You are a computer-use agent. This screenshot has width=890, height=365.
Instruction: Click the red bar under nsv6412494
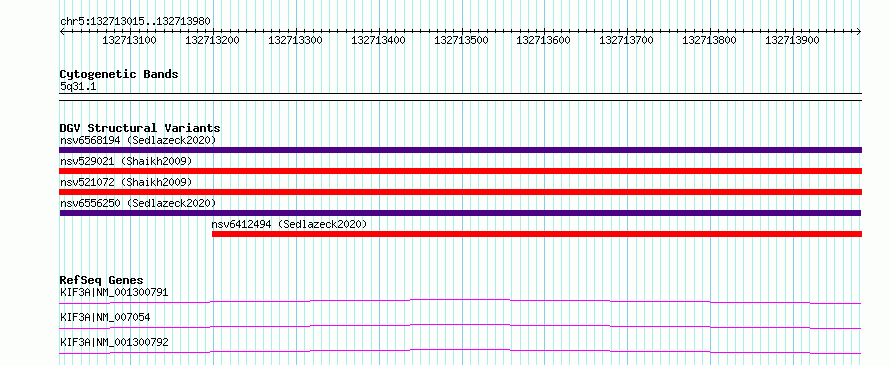coord(537,234)
